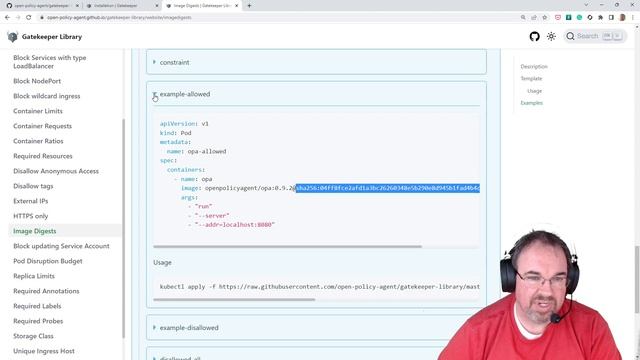Click the green circular extension icon
640x360 pixels.
(x=579, y=18)
